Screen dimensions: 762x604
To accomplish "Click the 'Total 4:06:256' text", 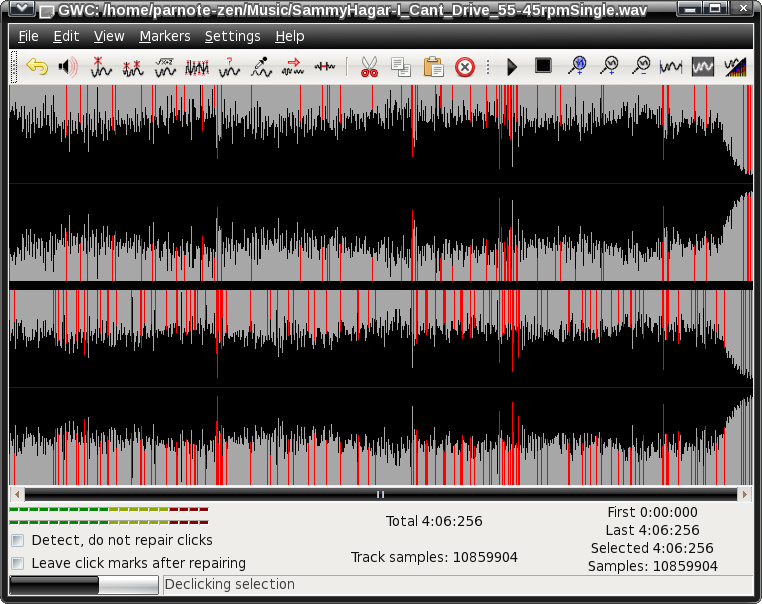I will [x=434, y=521].
